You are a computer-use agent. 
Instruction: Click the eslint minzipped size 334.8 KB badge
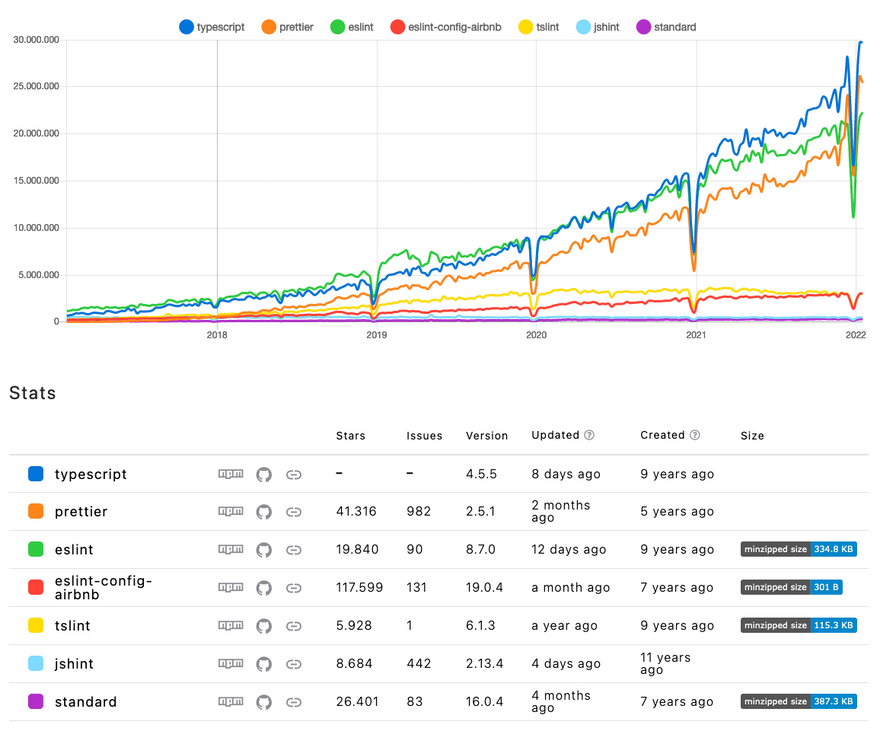[799, 549]
